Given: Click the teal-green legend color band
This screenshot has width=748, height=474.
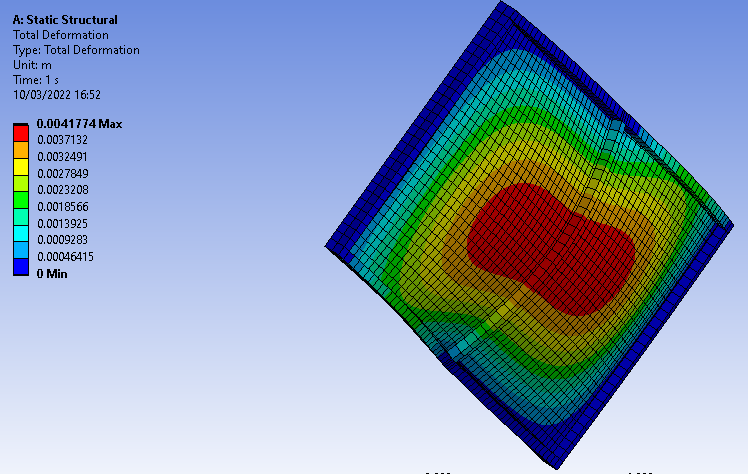Looking at the screenshot, I should (21, 216).
